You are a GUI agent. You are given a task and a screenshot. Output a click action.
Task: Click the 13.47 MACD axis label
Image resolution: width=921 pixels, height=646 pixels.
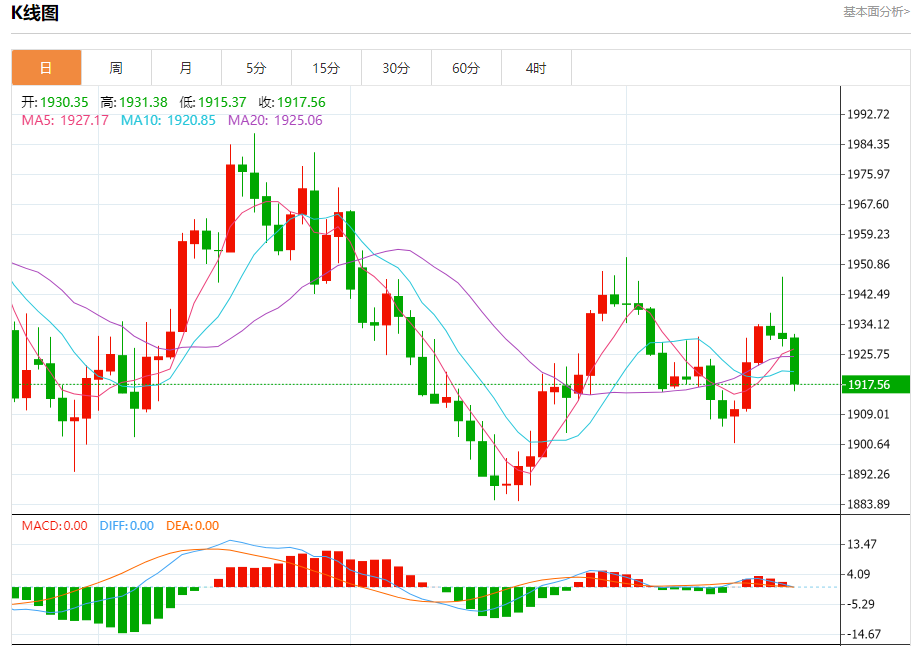[x=862, y=544]
